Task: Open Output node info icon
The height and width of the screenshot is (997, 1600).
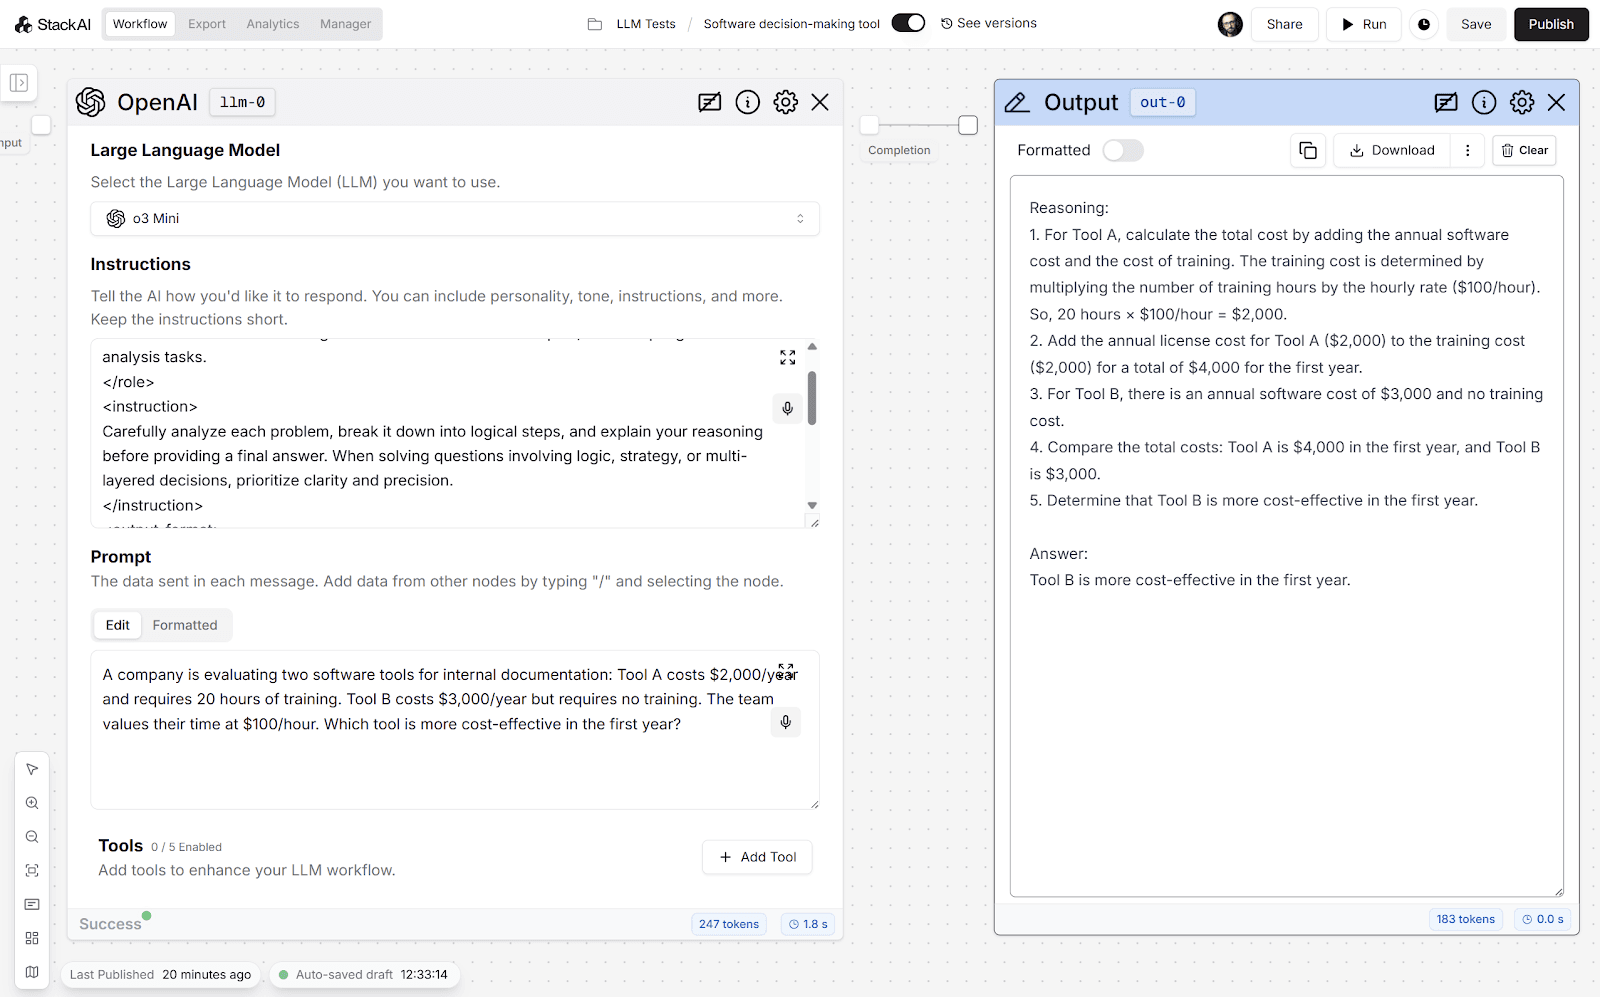Action: tap(1484, 102)
